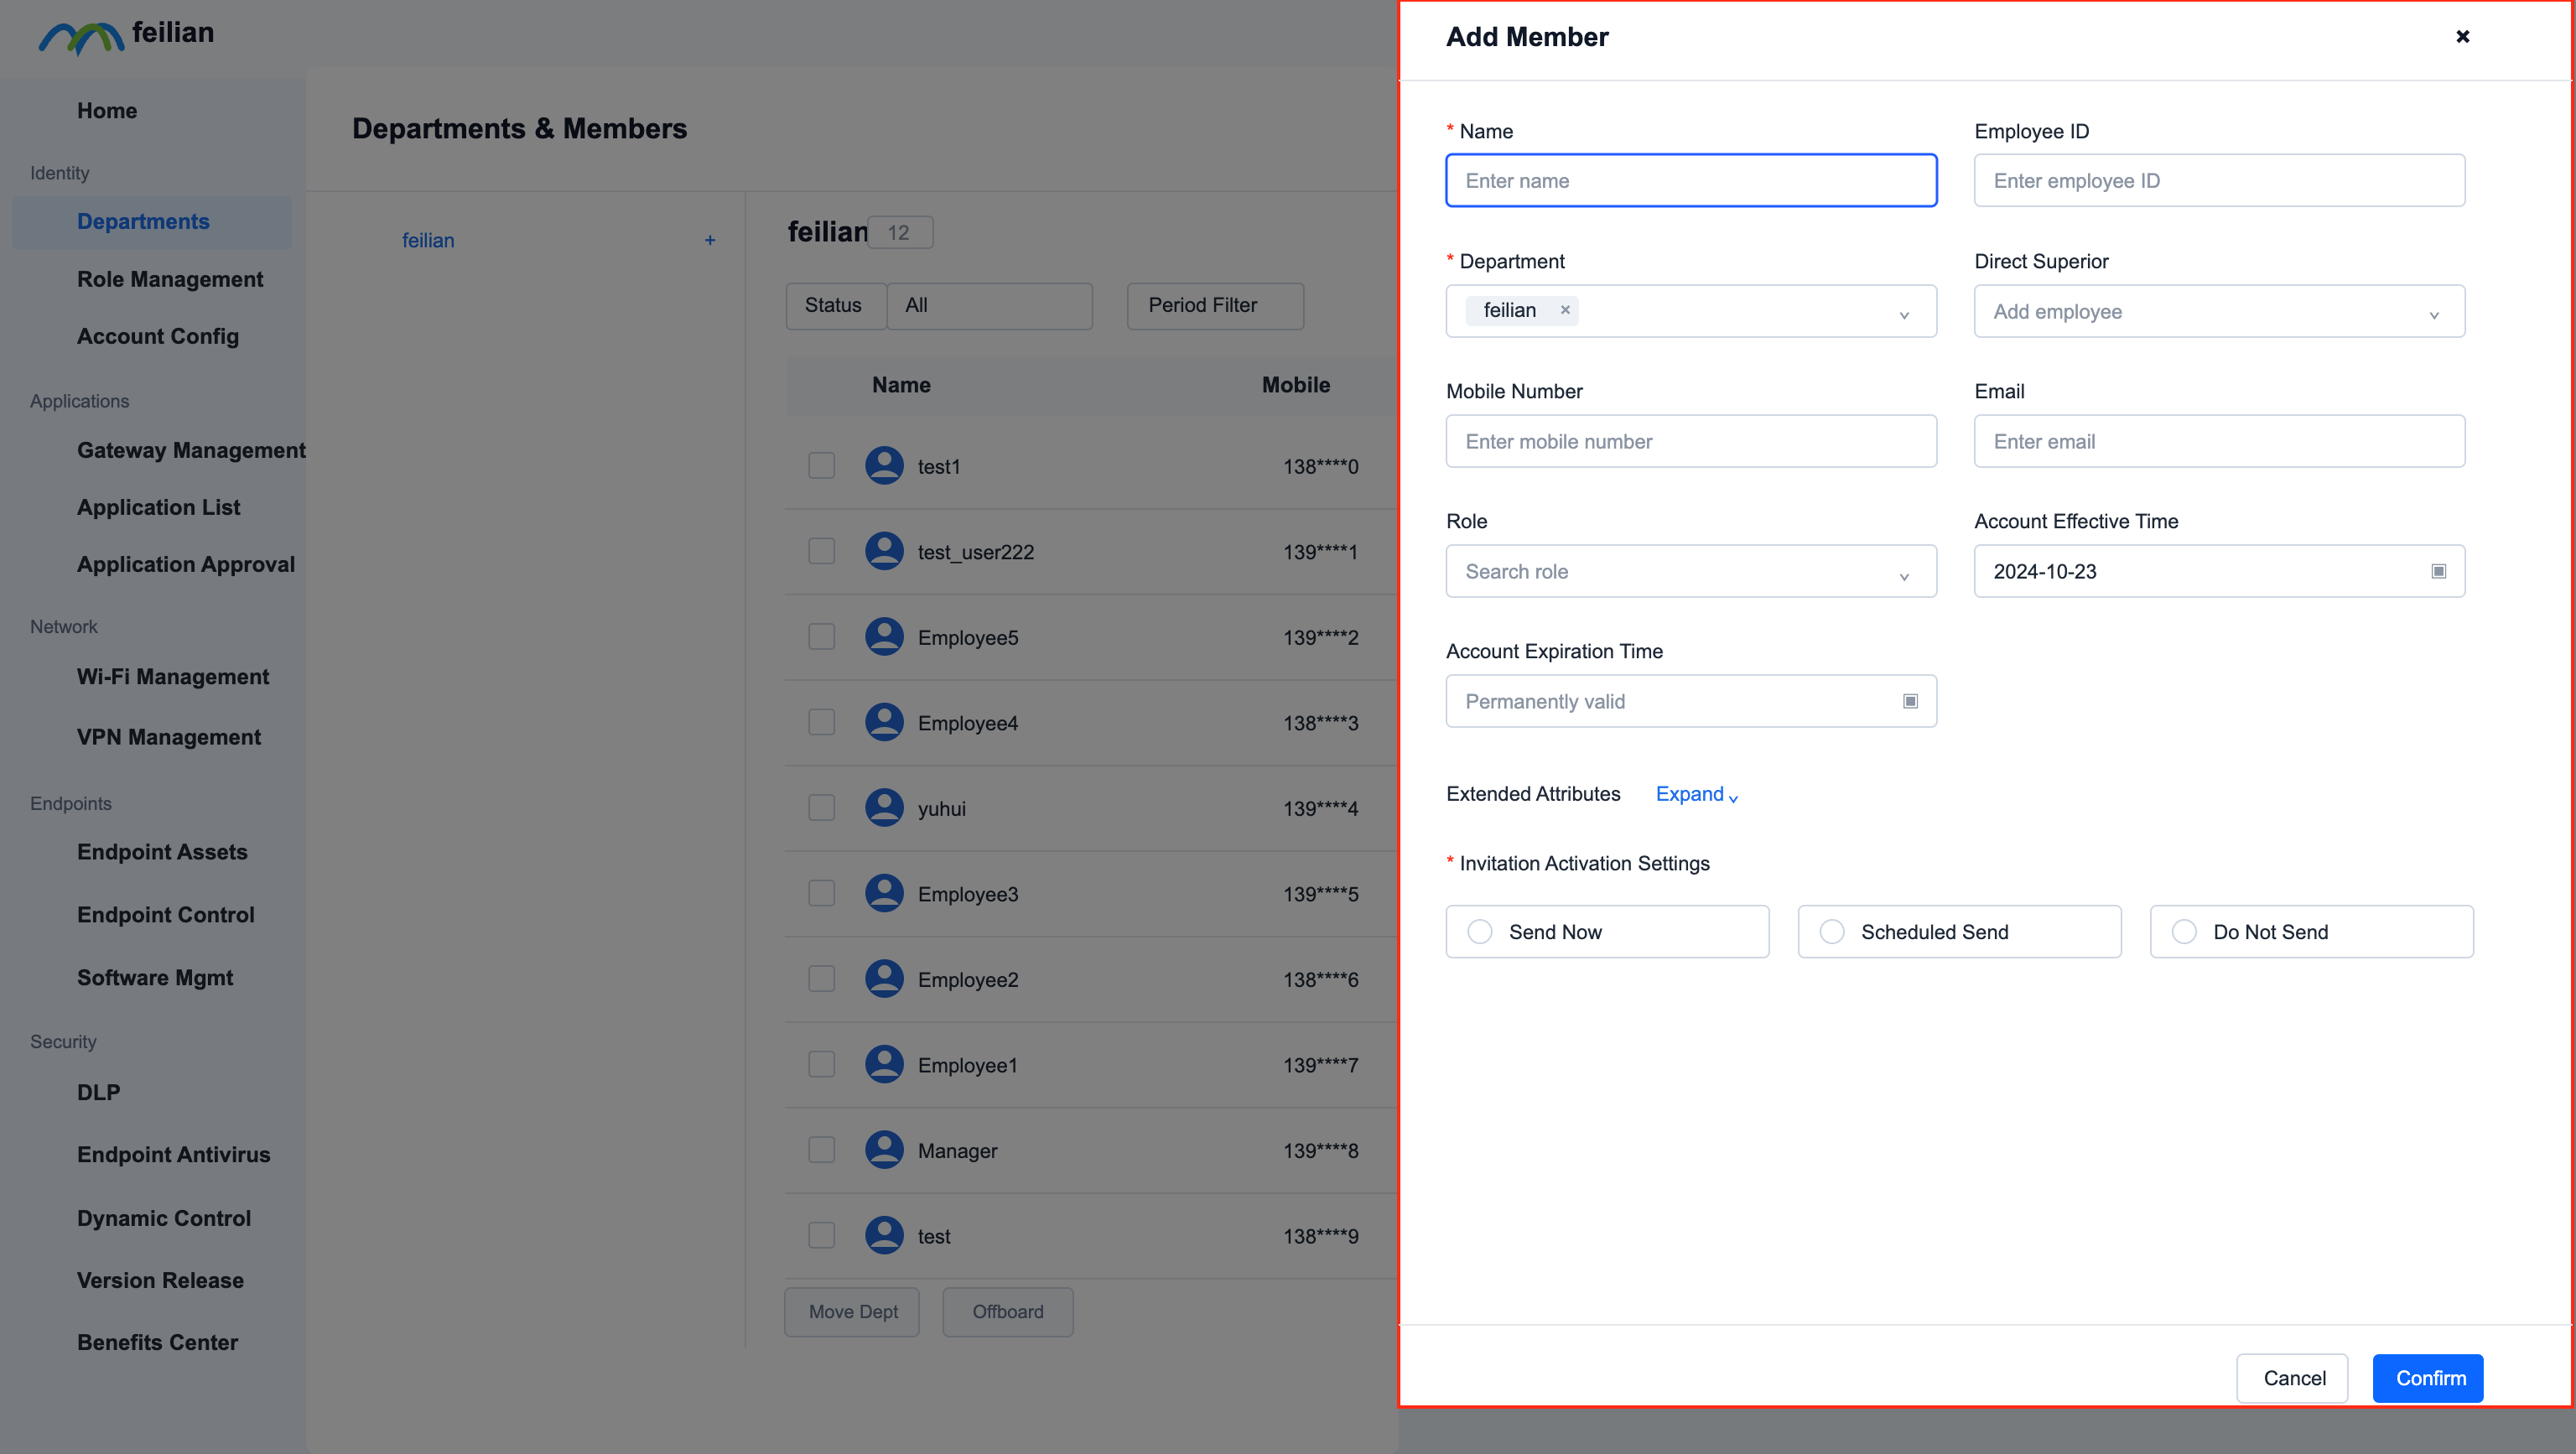This screenshot has width=2576, height=1454.
Task: Open Application List in sidebar
Action: [159, 507]
